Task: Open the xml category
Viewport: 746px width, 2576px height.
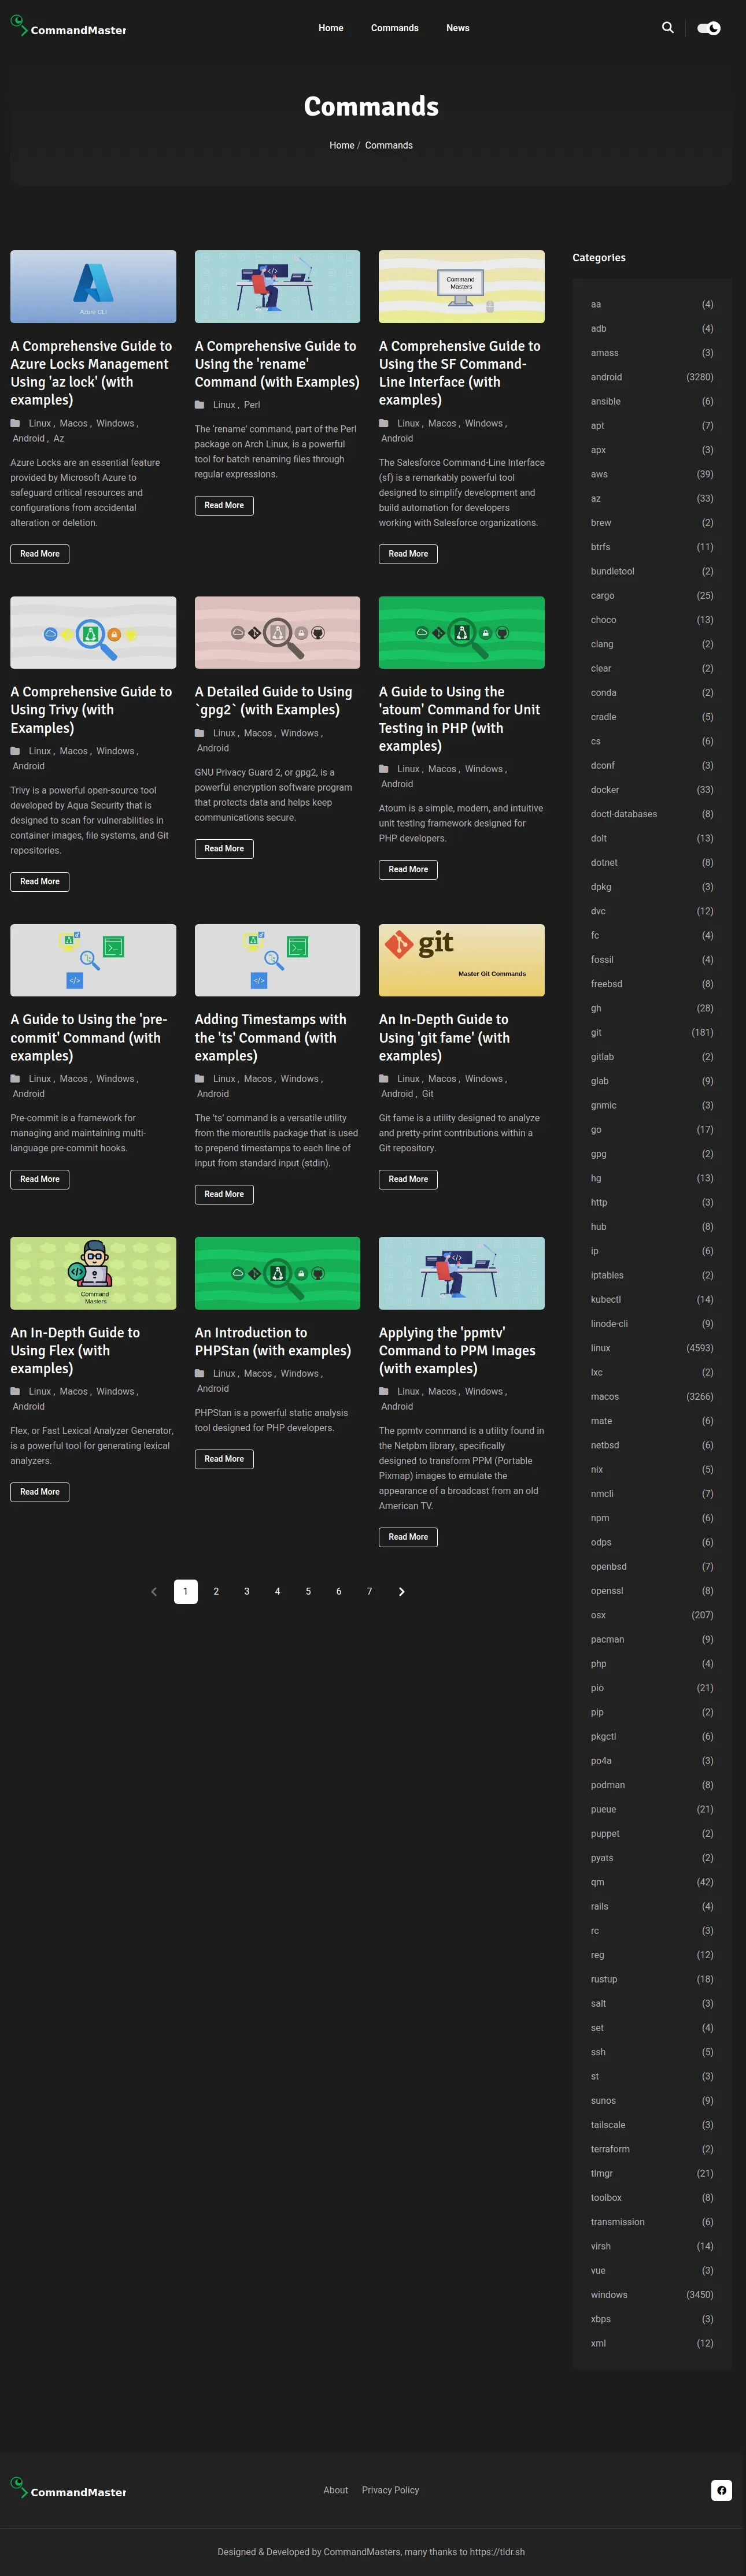Action: tap(652, 2343)
